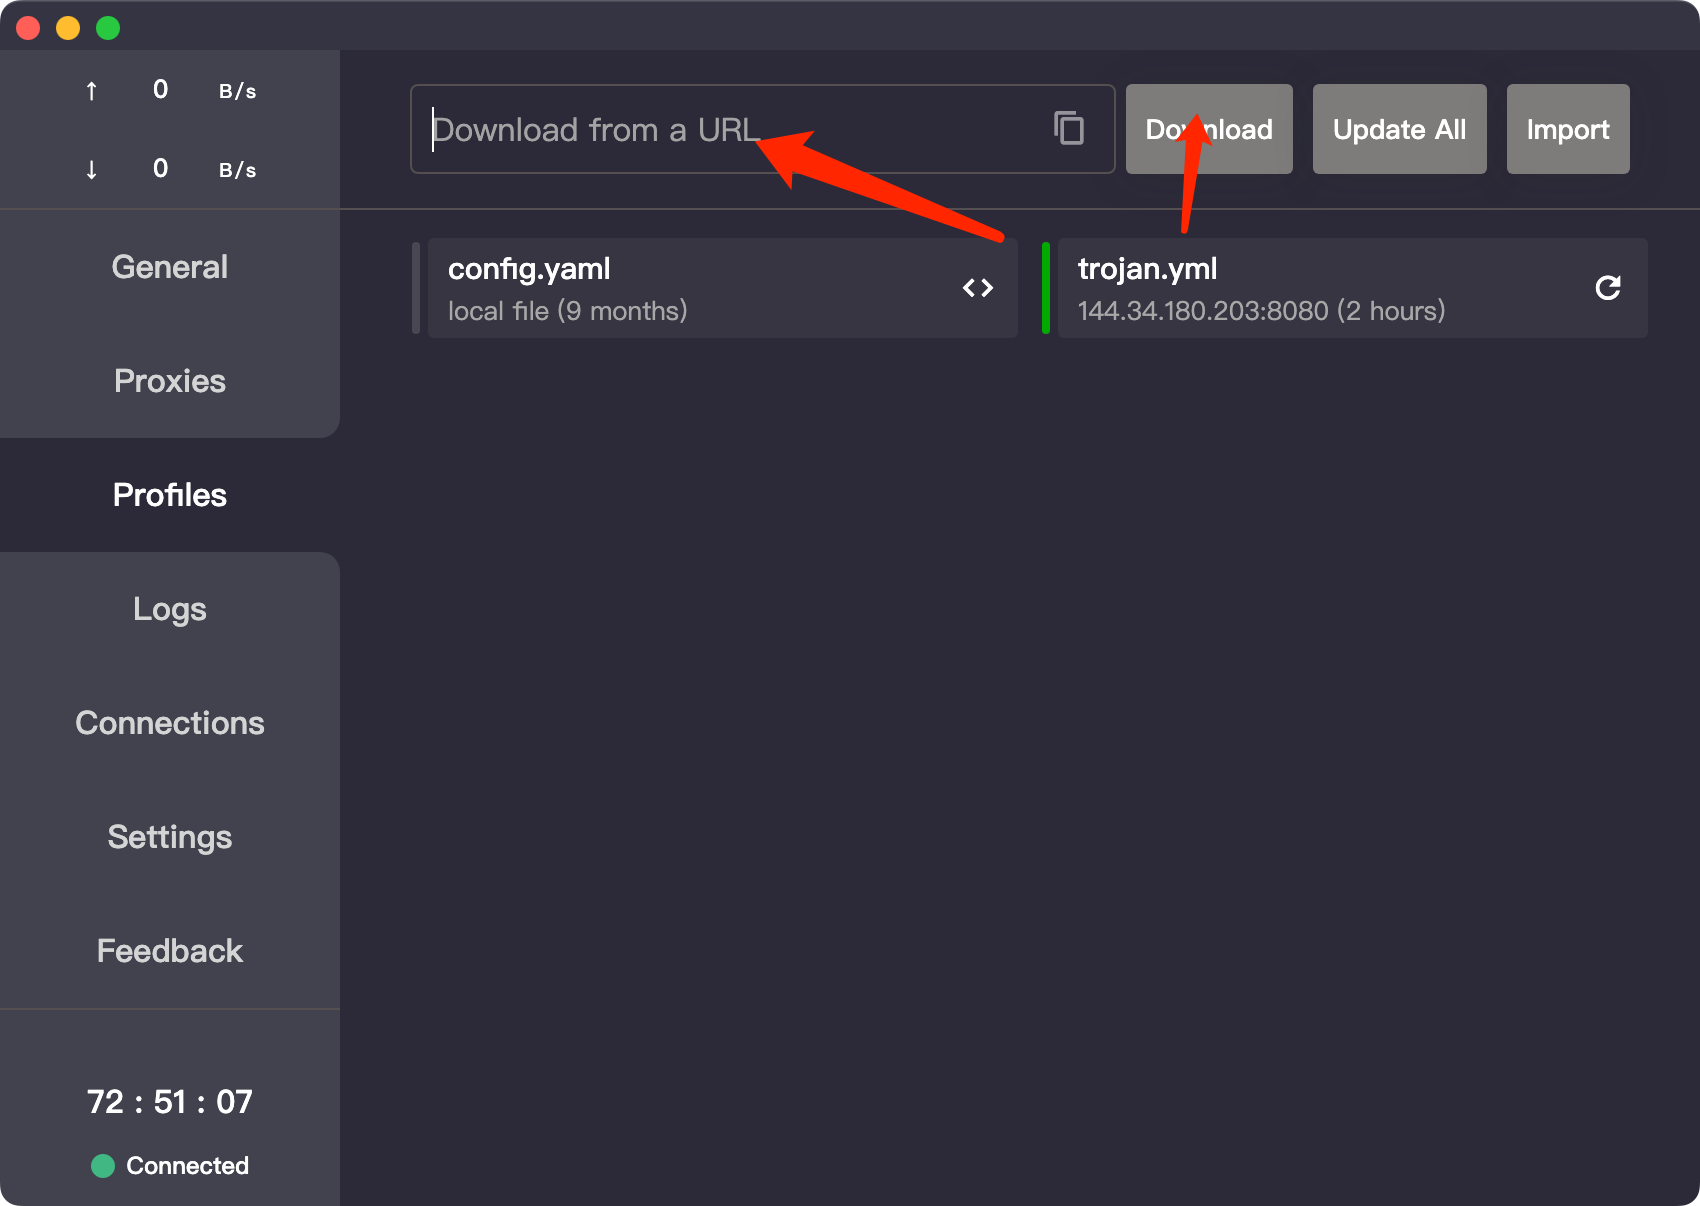Show the Logs section
This screenshot has width=1700, height=1206.
(170, 609)
